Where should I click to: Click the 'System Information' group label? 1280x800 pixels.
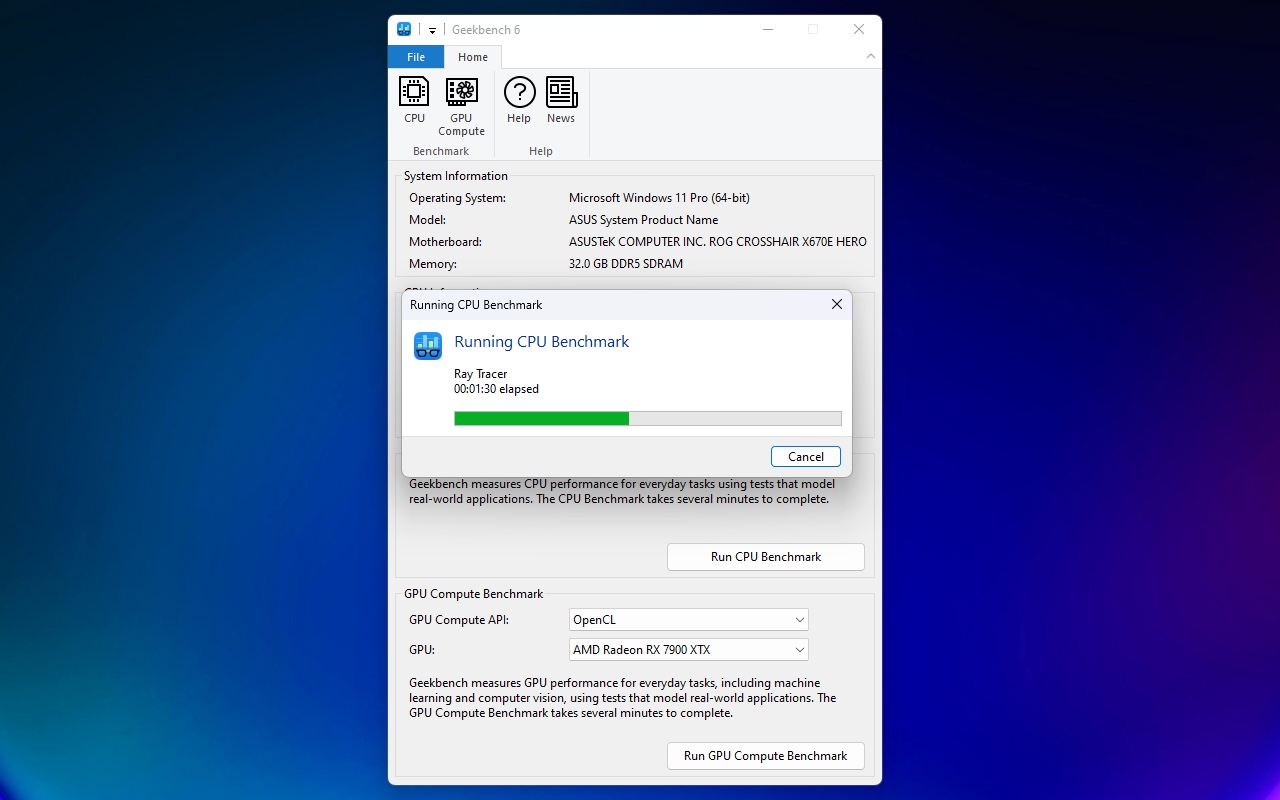click(x=456, y=176)
